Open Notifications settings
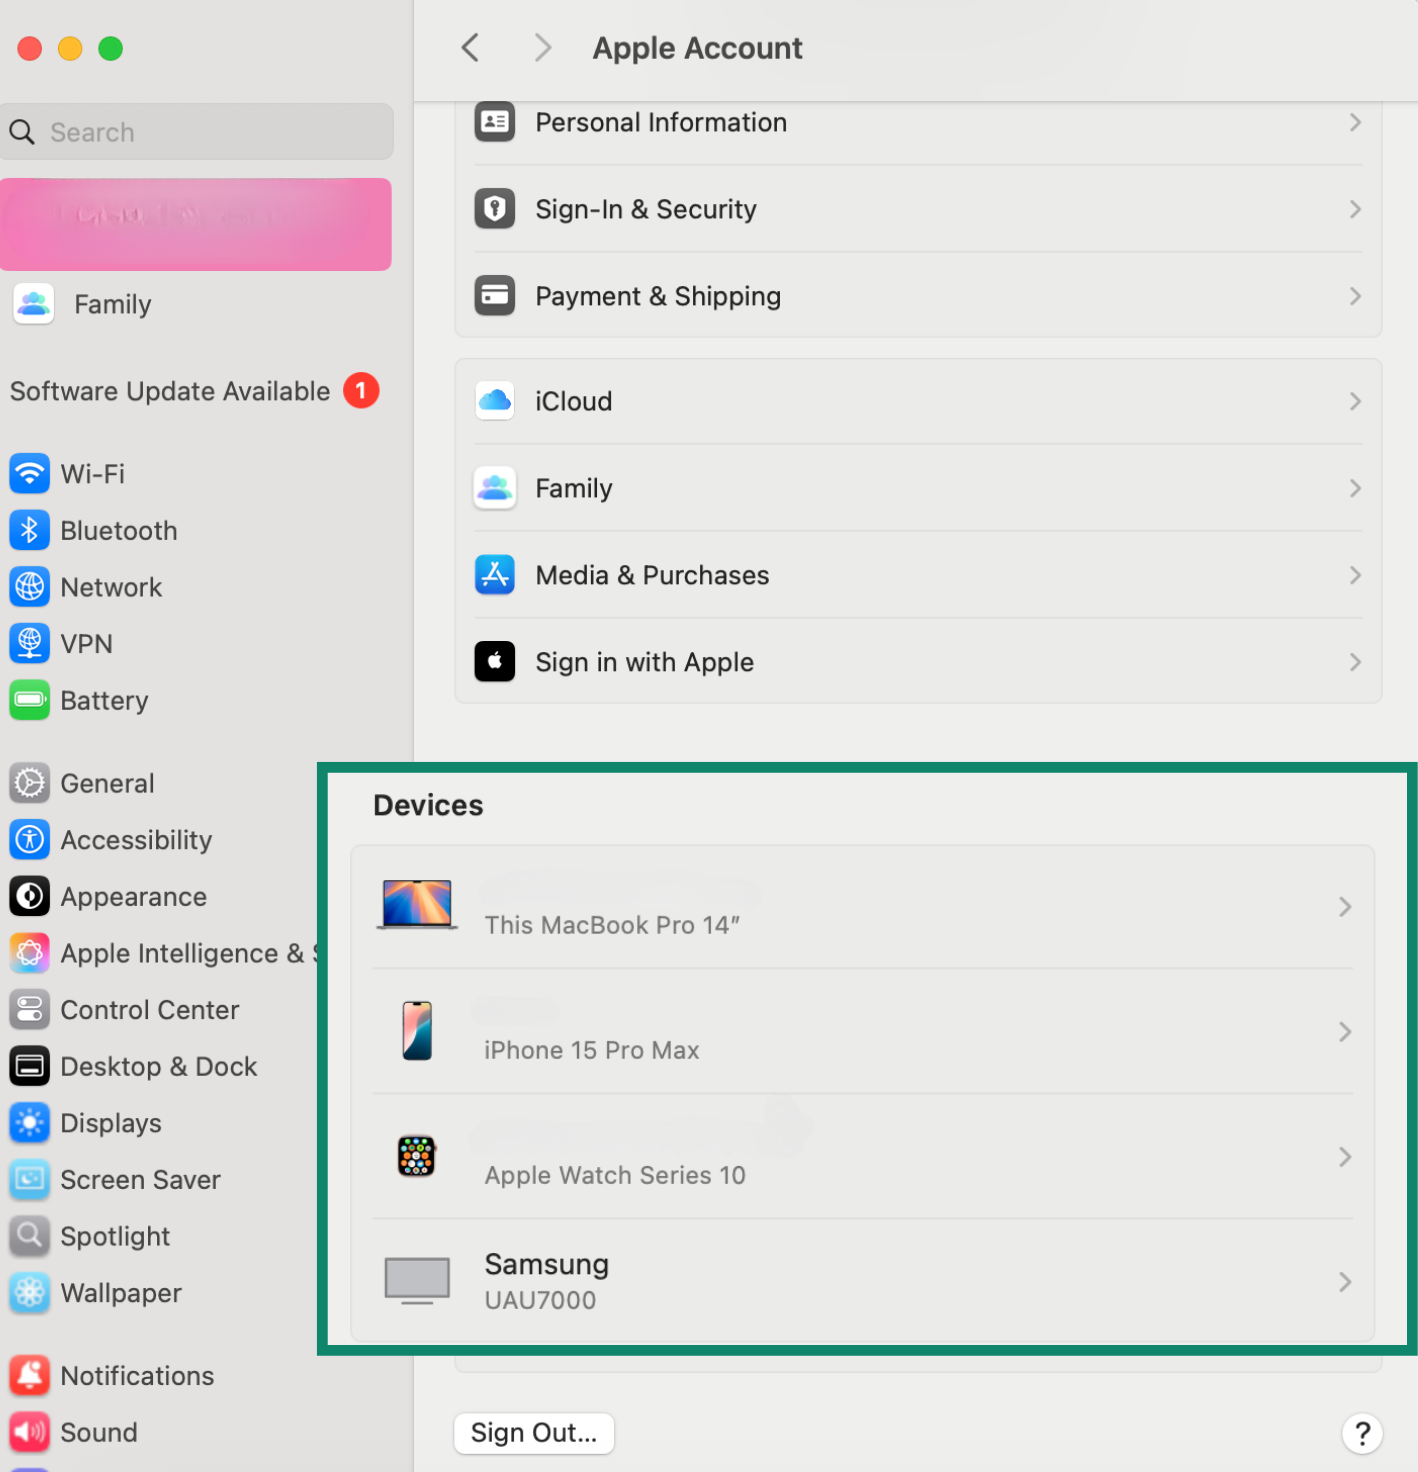The width and height of the screenshot is (1418, 1472). tap(136, 1375)
